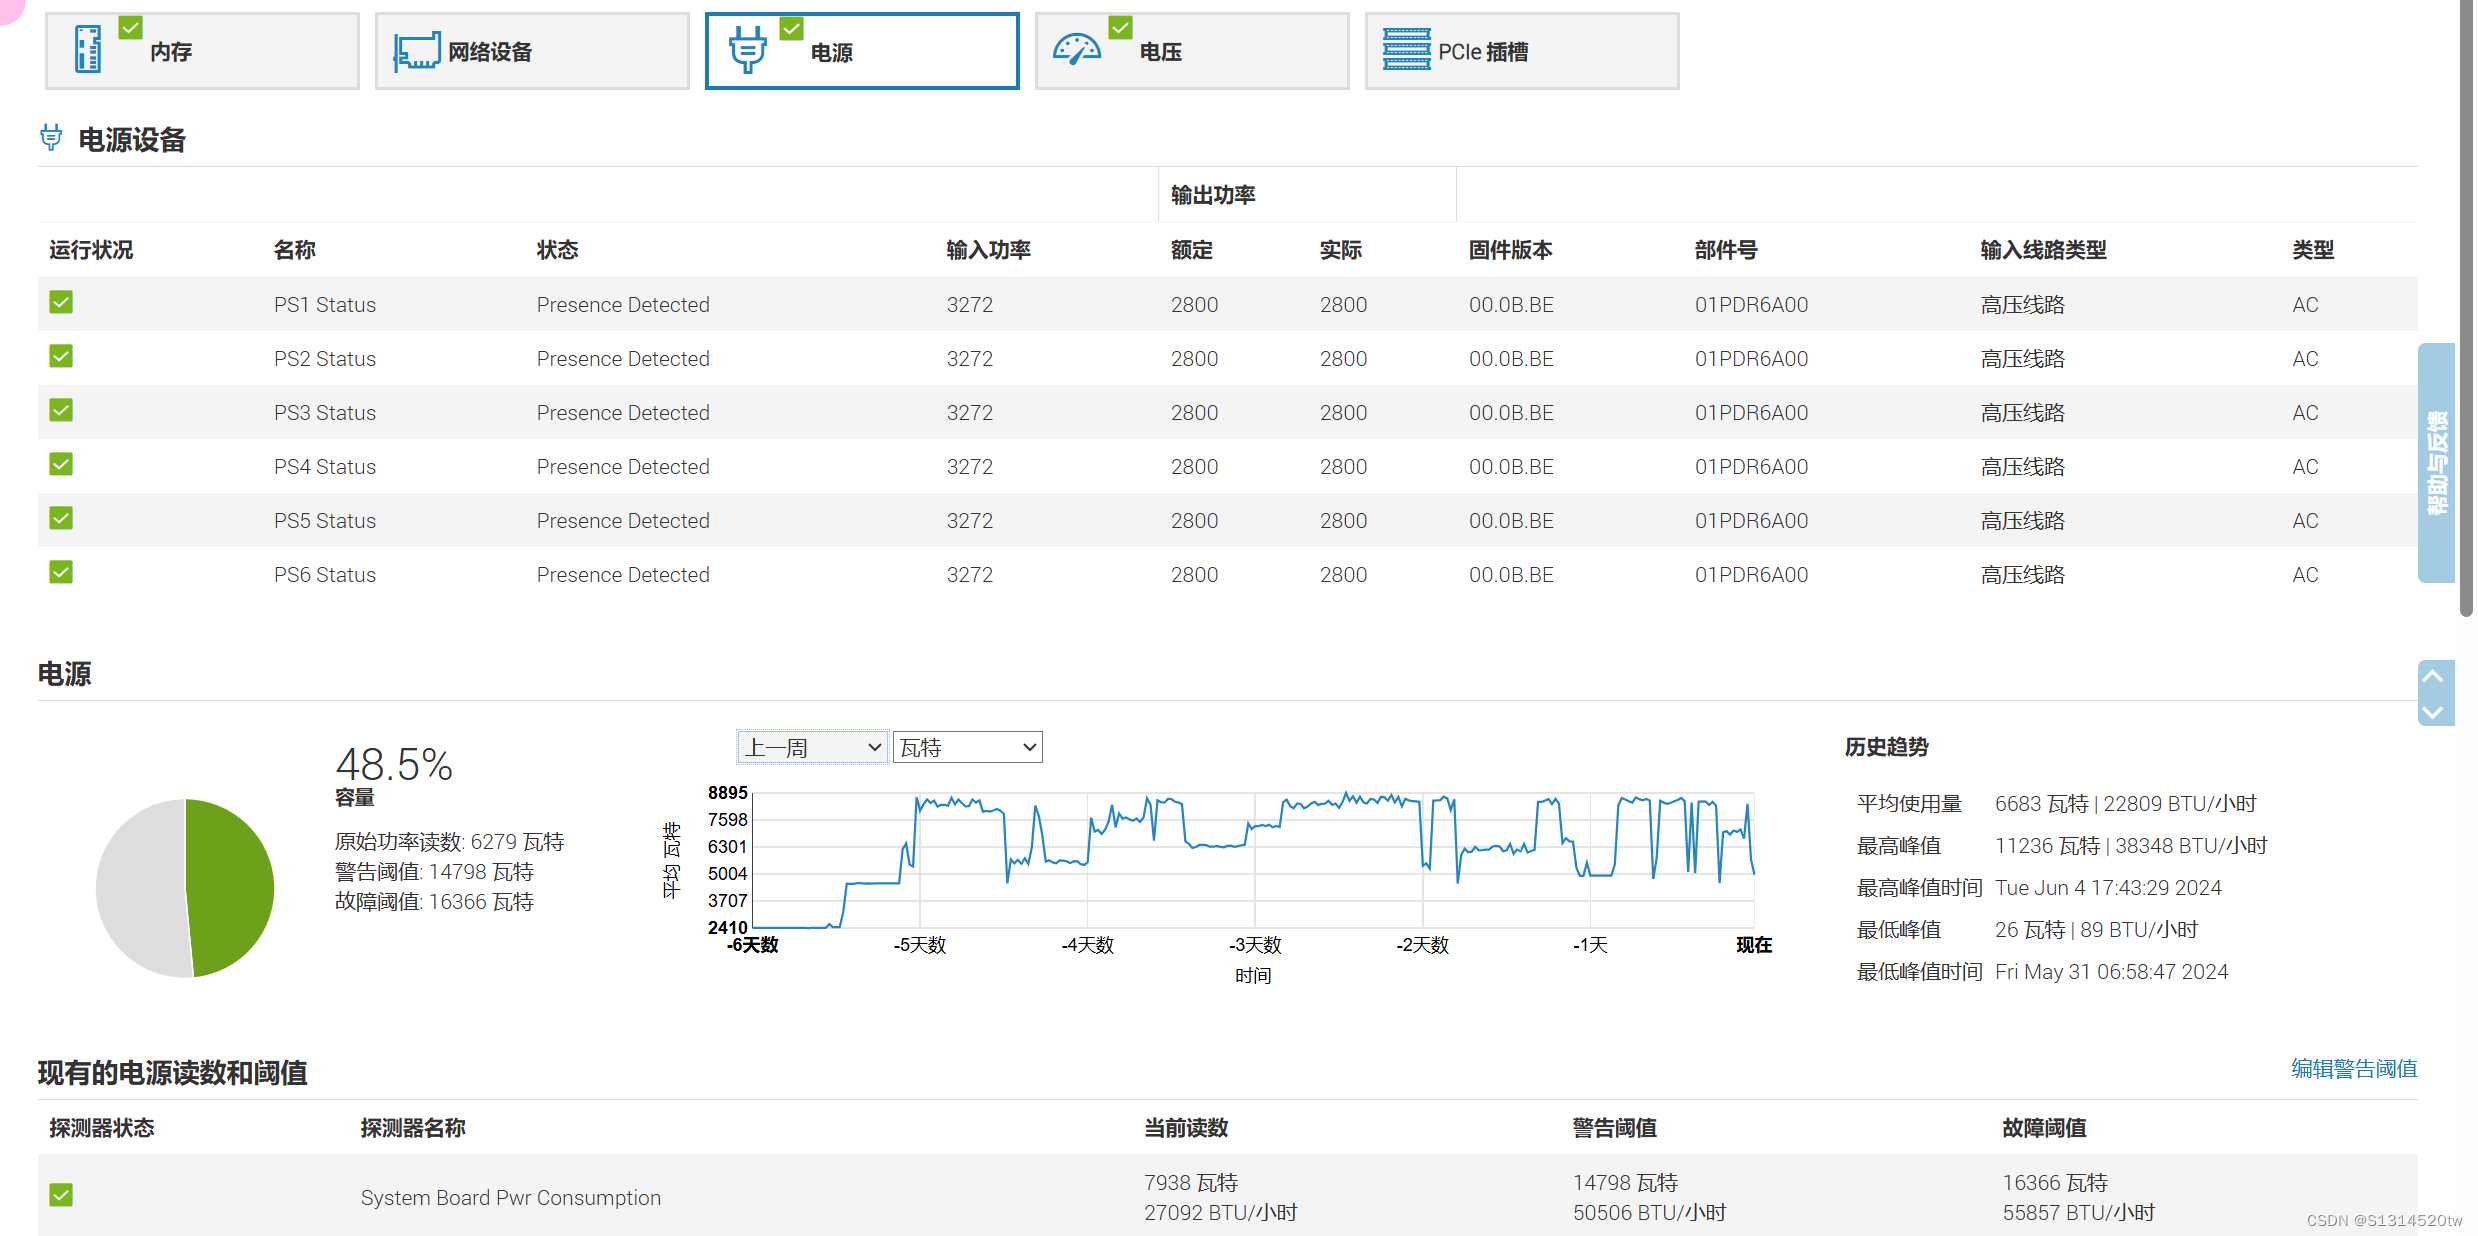This screenshot has height=1236, width=2478.
Task: Click PS4 Status green health checkmark
Action: pyautogui.click(x=61, y=464)
